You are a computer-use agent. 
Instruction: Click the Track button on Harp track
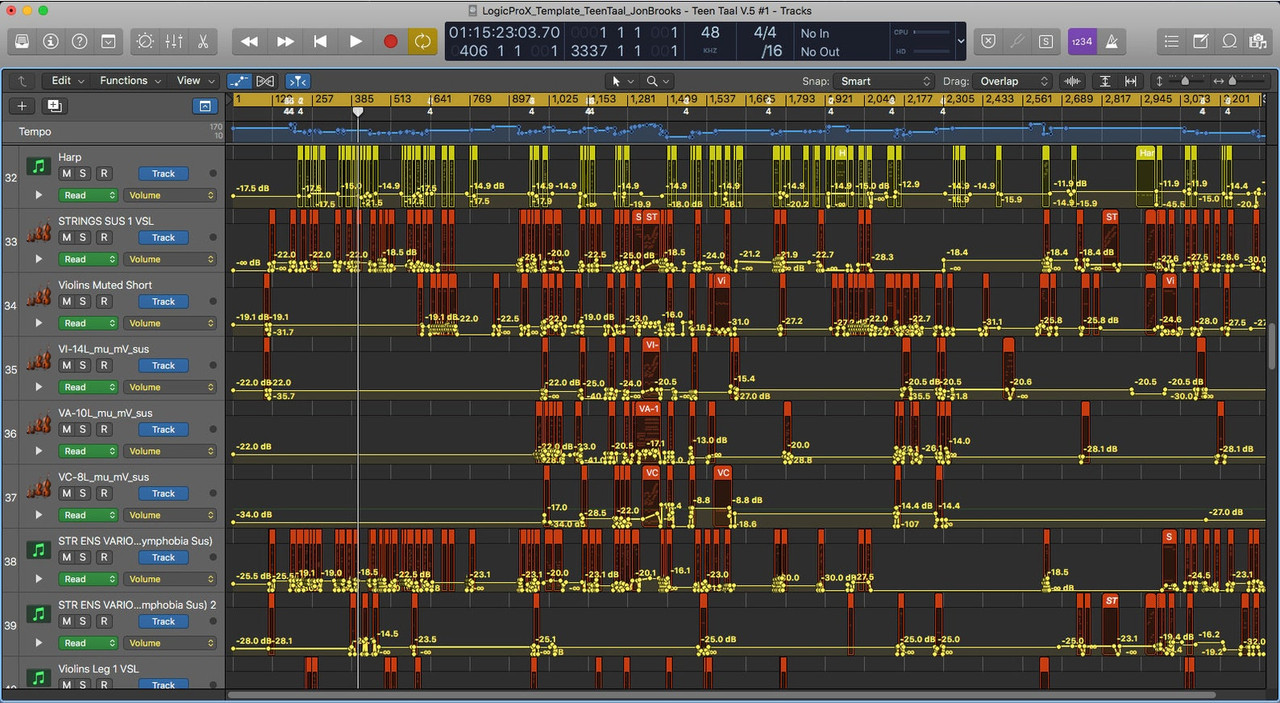(164, 174)
